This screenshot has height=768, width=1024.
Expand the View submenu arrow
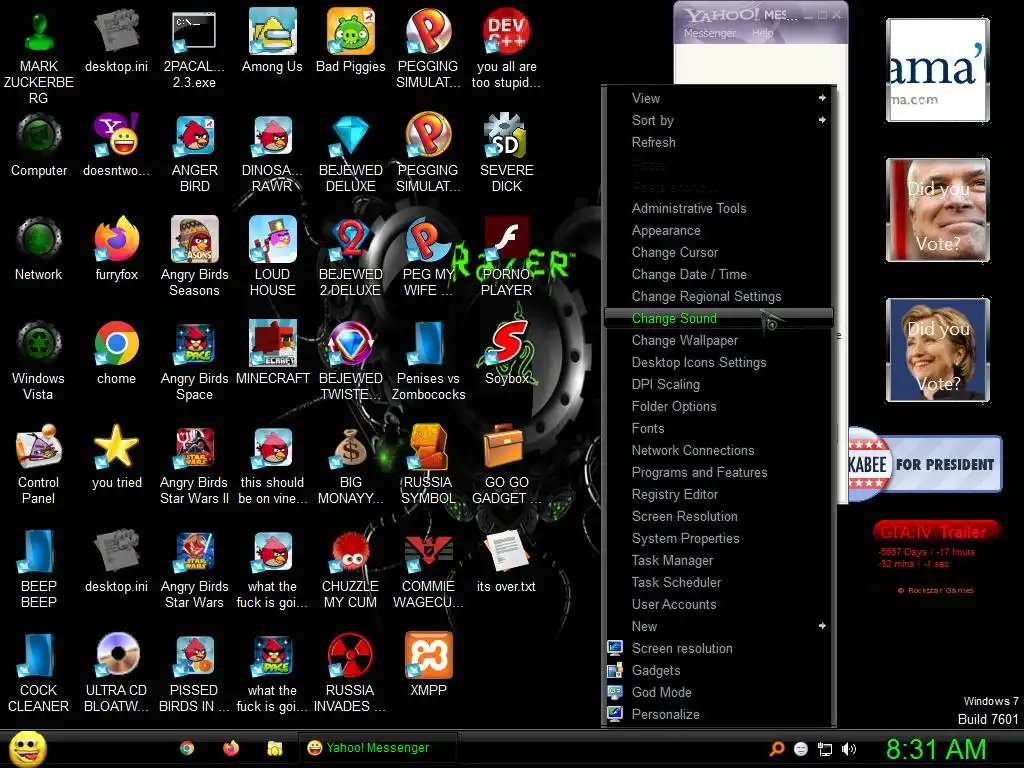(822, 98)
